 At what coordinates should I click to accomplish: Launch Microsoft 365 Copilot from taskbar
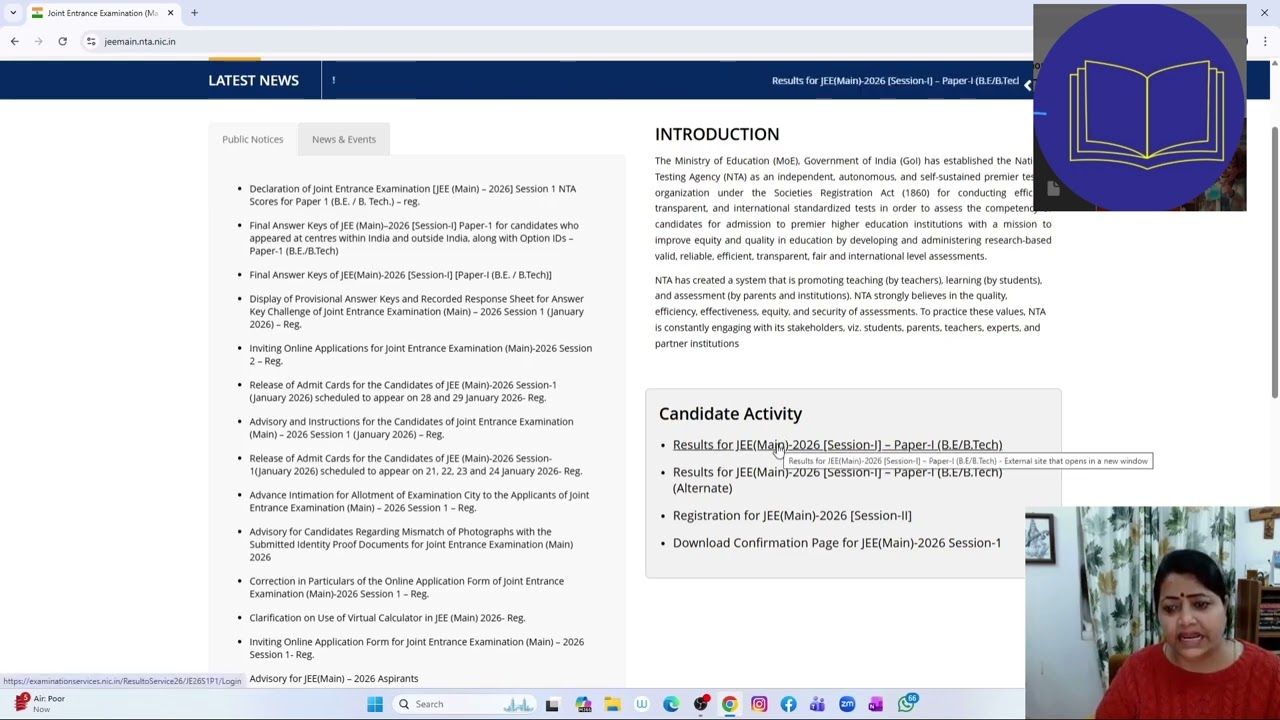point(583,704)
